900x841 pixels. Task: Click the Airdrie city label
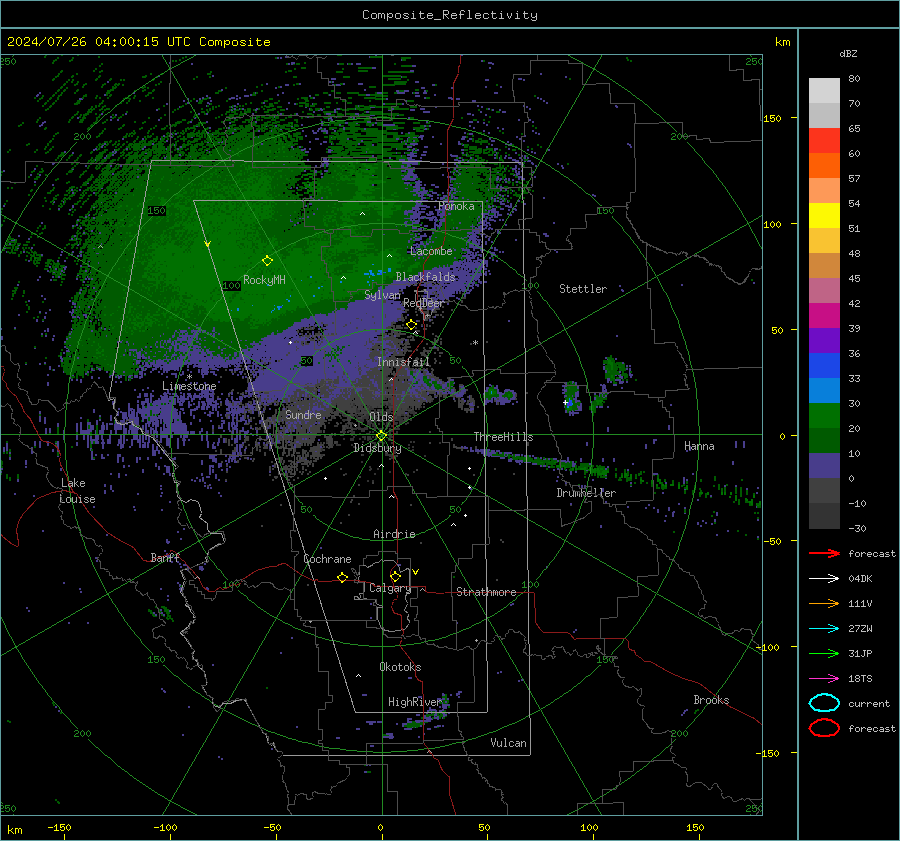(394, 534)
